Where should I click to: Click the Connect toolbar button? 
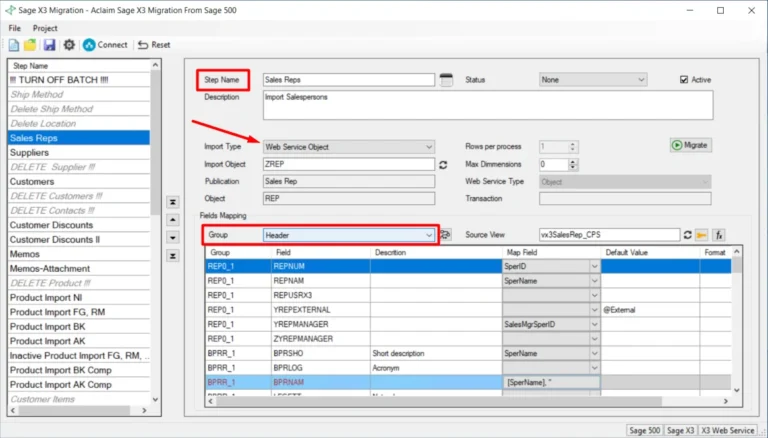(105, 45)
